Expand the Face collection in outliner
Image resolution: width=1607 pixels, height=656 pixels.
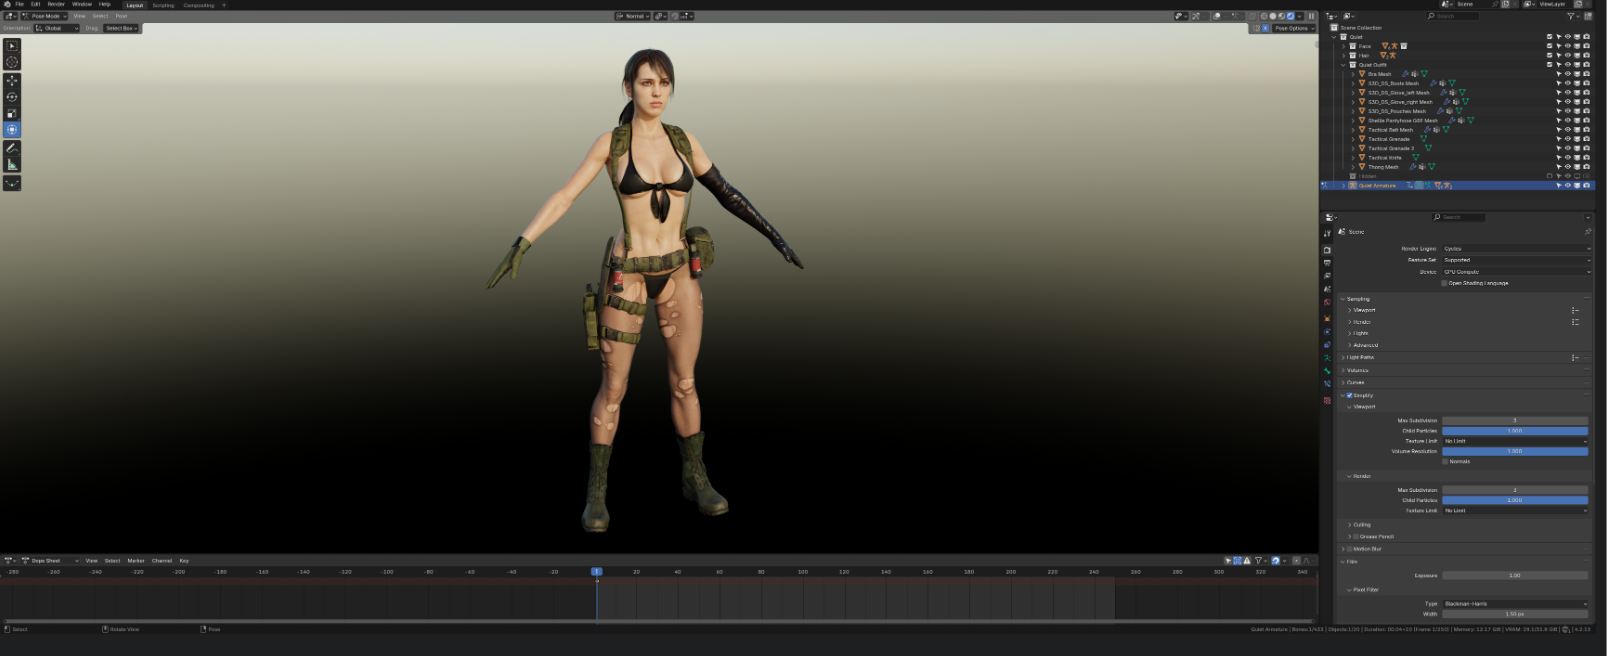point(1344,46)
